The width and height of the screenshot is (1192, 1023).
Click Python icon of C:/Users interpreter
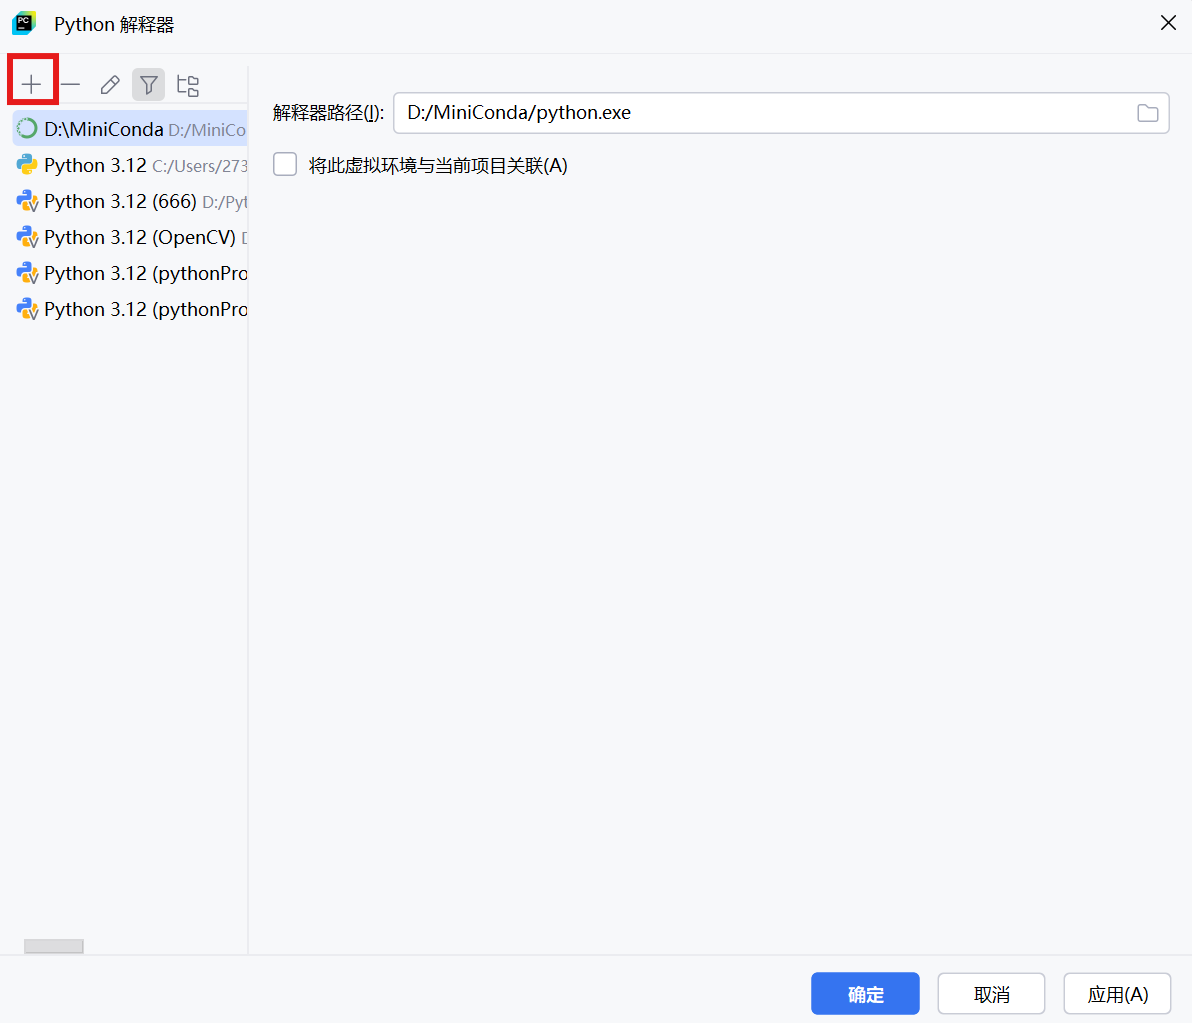27,165
